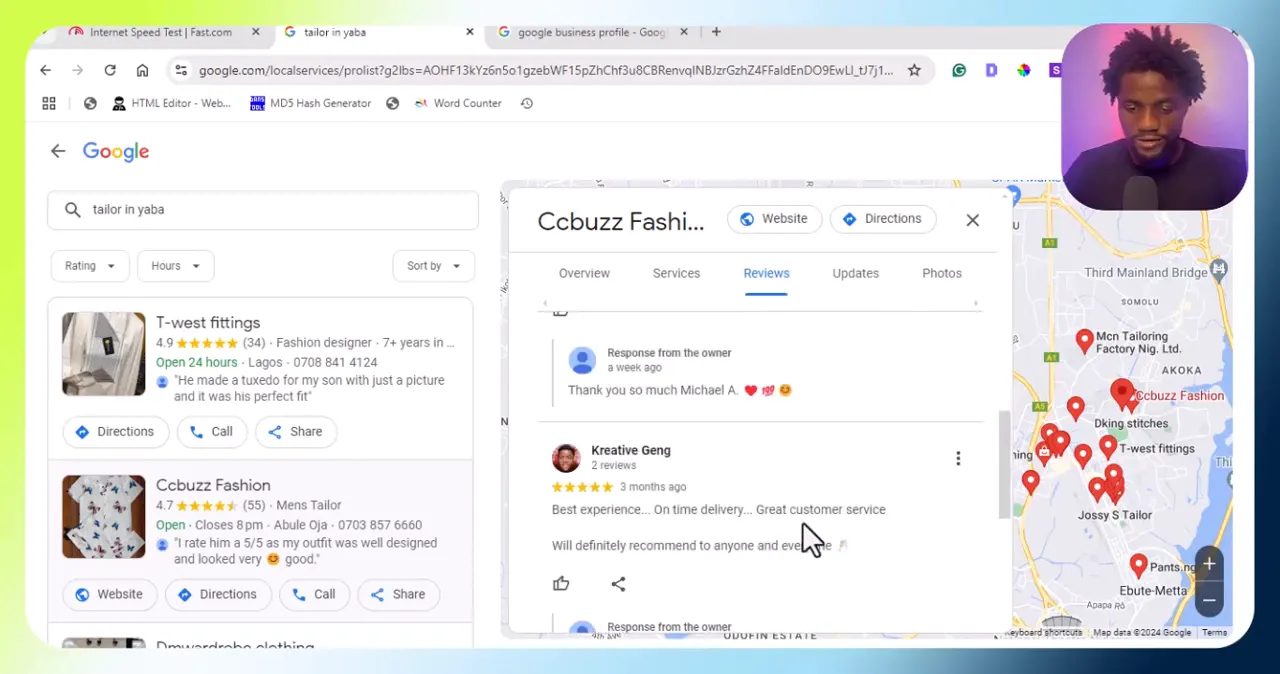Switch to Updates tab
The height and width of the screenshot is (674, 1280).
pos(856,273)
